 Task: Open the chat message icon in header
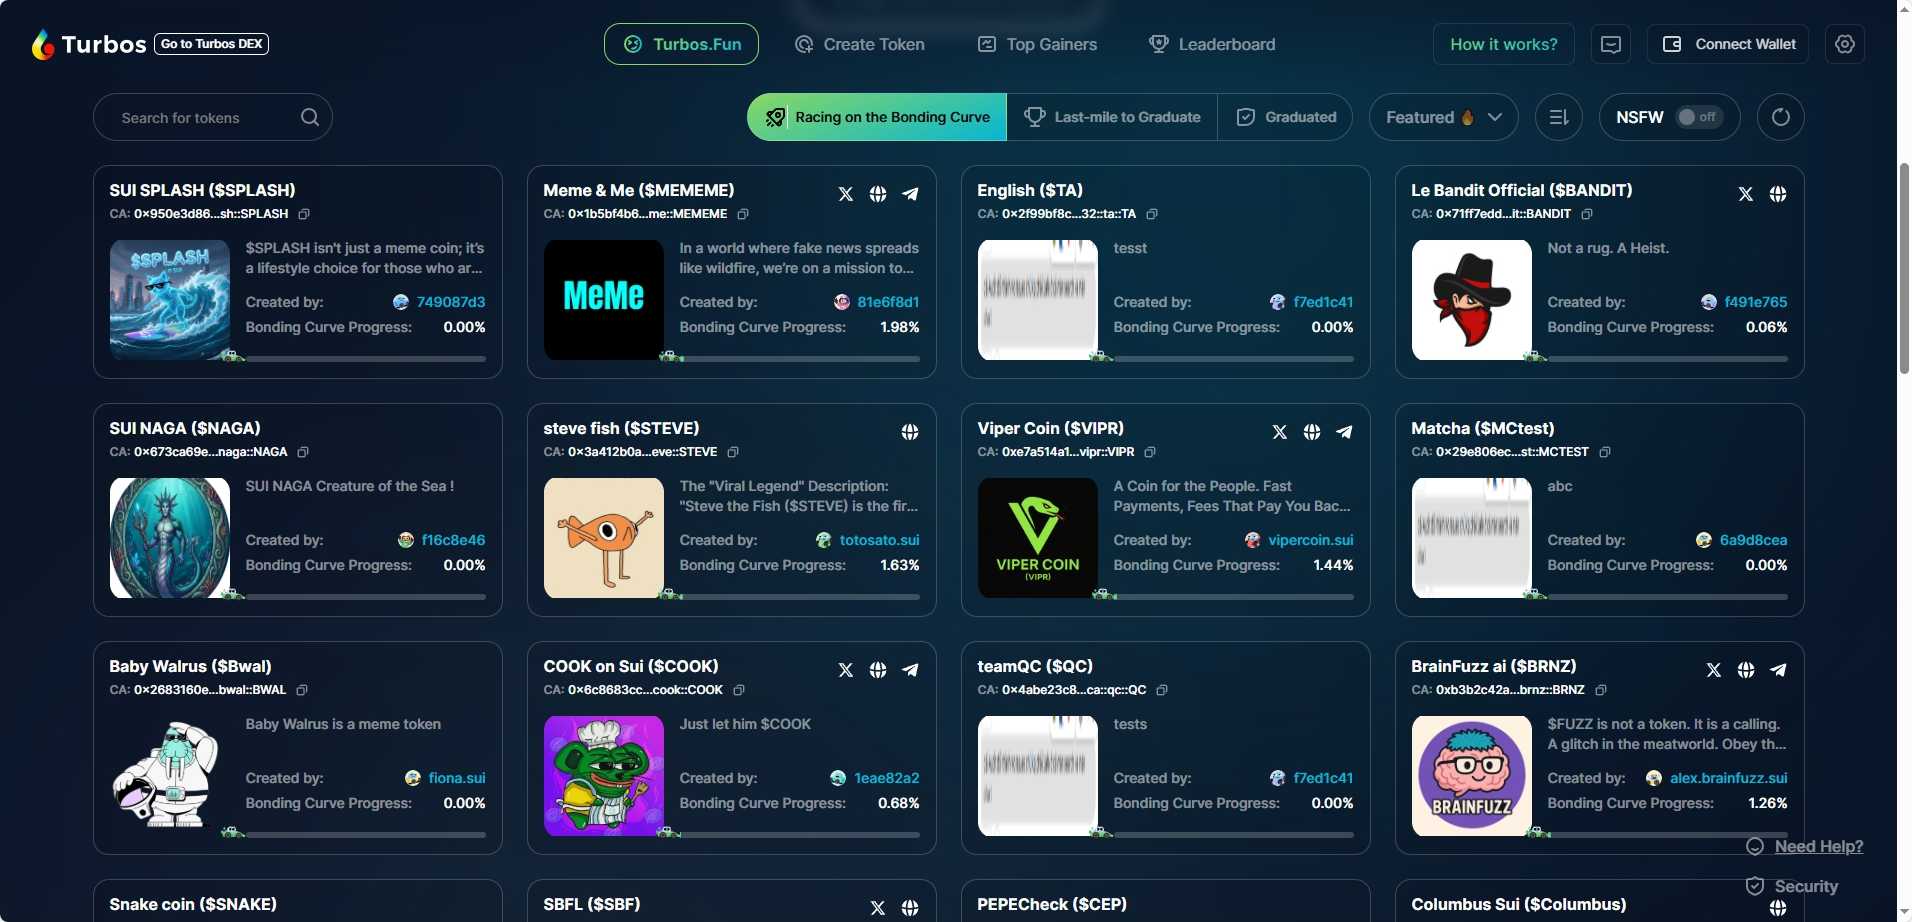click(1610, 44)
